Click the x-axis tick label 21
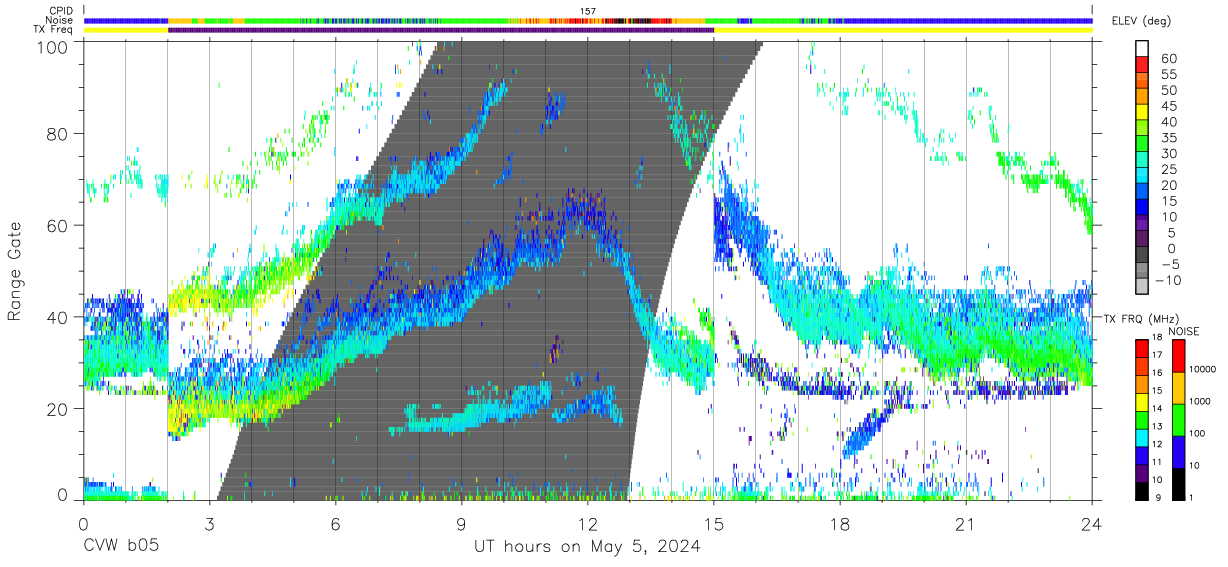Screen dimensions: 1228x567 coord(966,524)
